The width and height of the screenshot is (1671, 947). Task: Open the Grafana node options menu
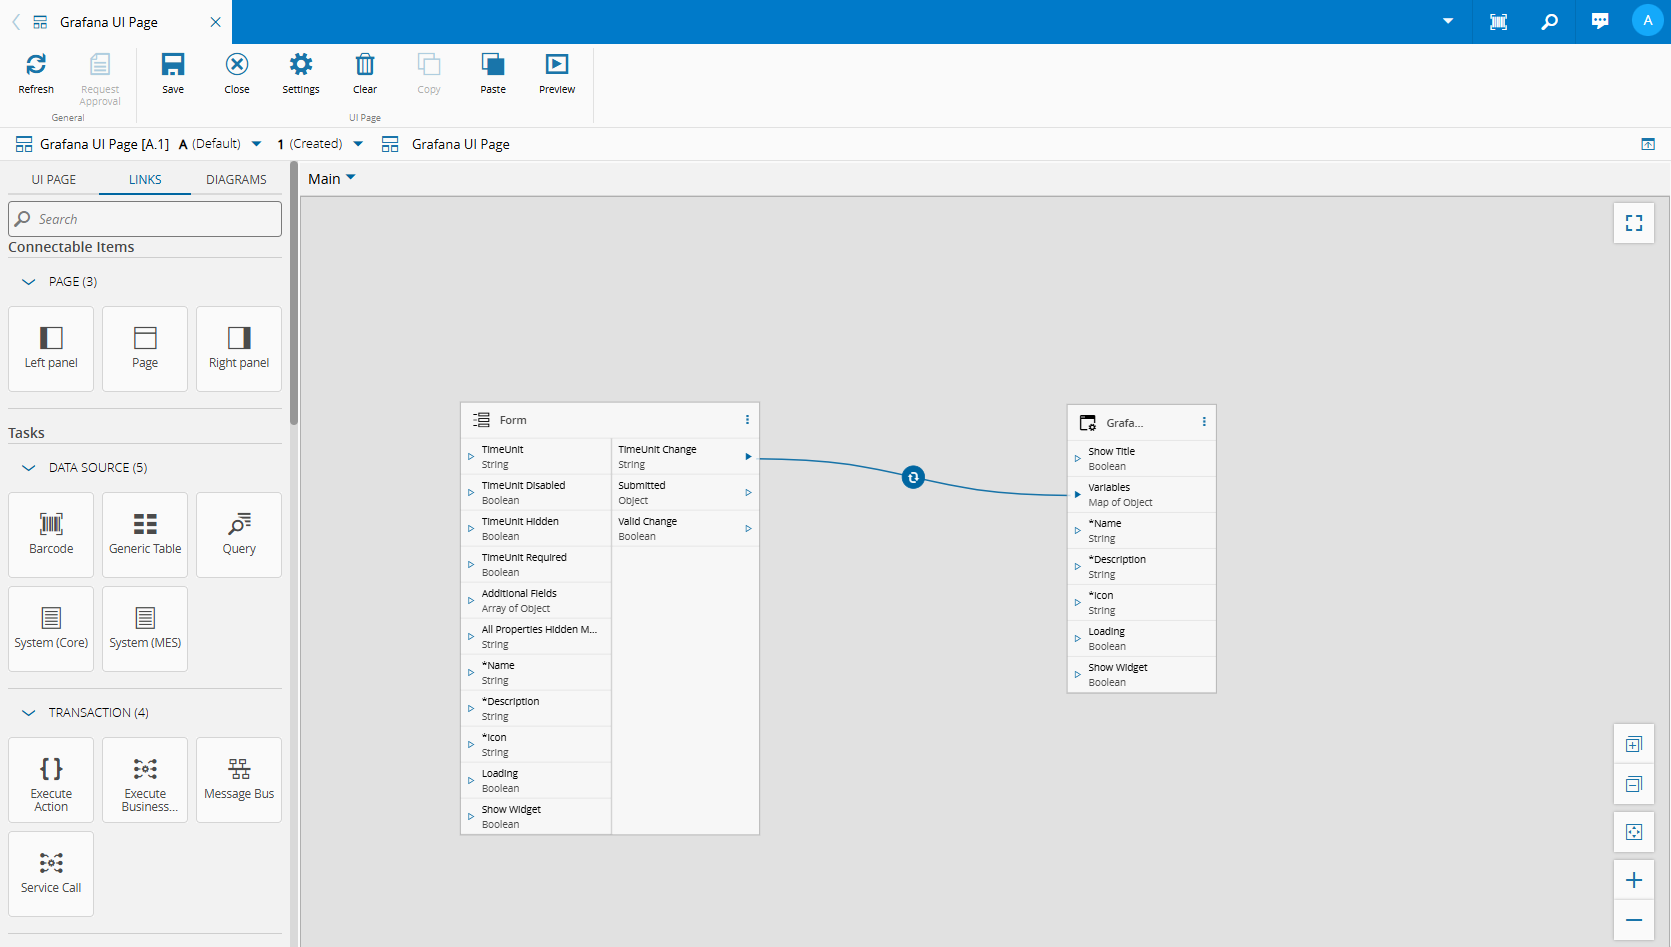(1204, 422)
